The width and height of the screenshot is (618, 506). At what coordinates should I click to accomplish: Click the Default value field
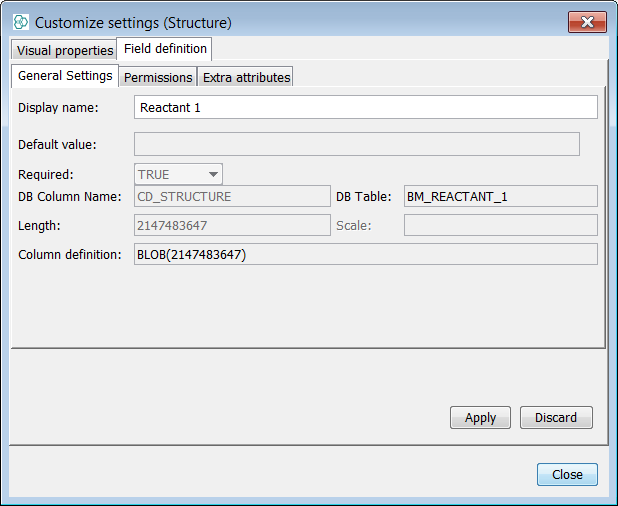coord(356,144)
